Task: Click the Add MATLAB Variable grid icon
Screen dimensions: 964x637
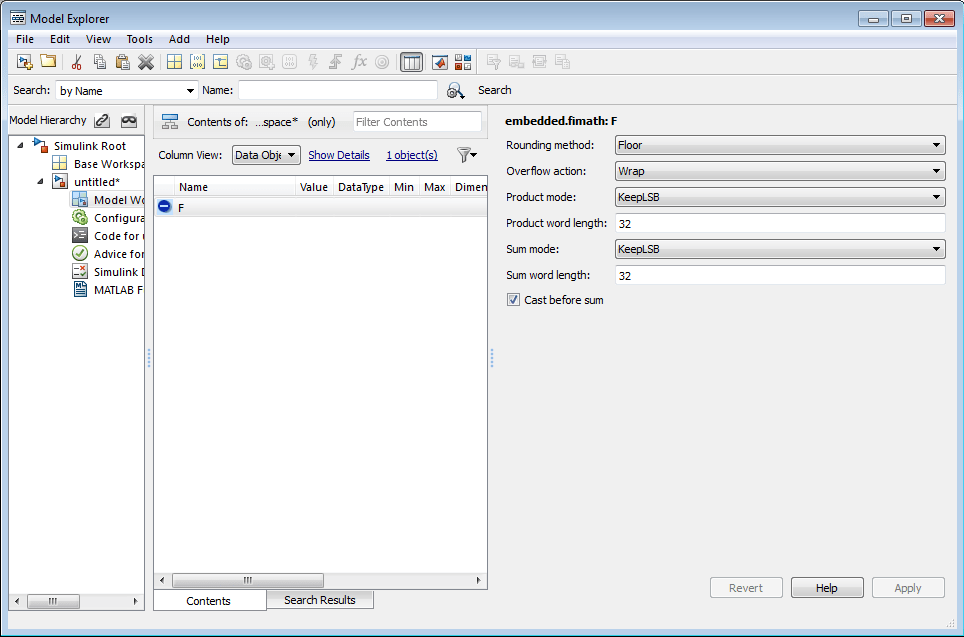Action: (175, 62)
